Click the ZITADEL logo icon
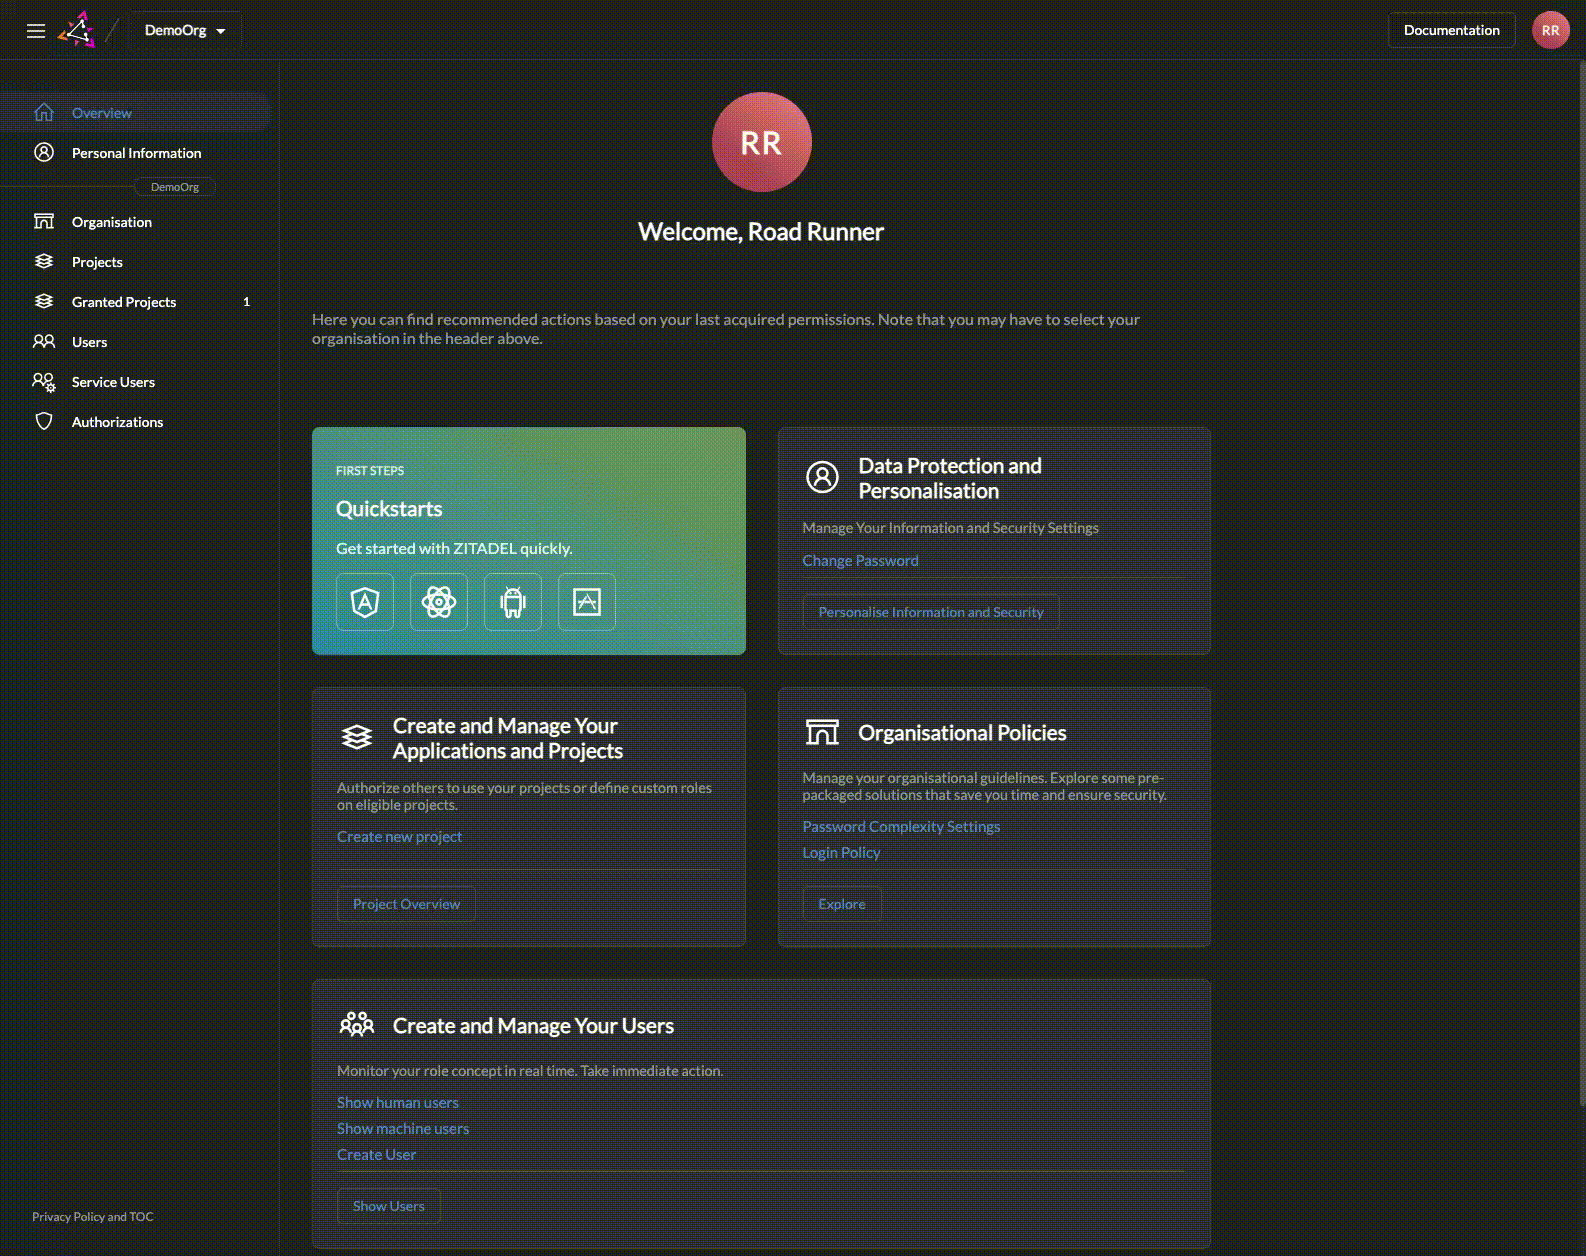 pyautogui.click(x=77, y=30)
